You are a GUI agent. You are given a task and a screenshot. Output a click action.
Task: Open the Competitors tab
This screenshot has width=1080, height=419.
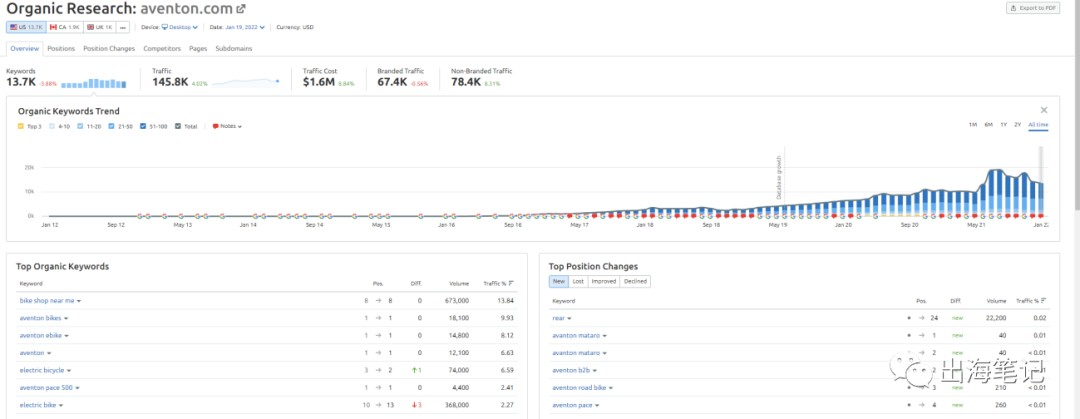pos(162,49)
